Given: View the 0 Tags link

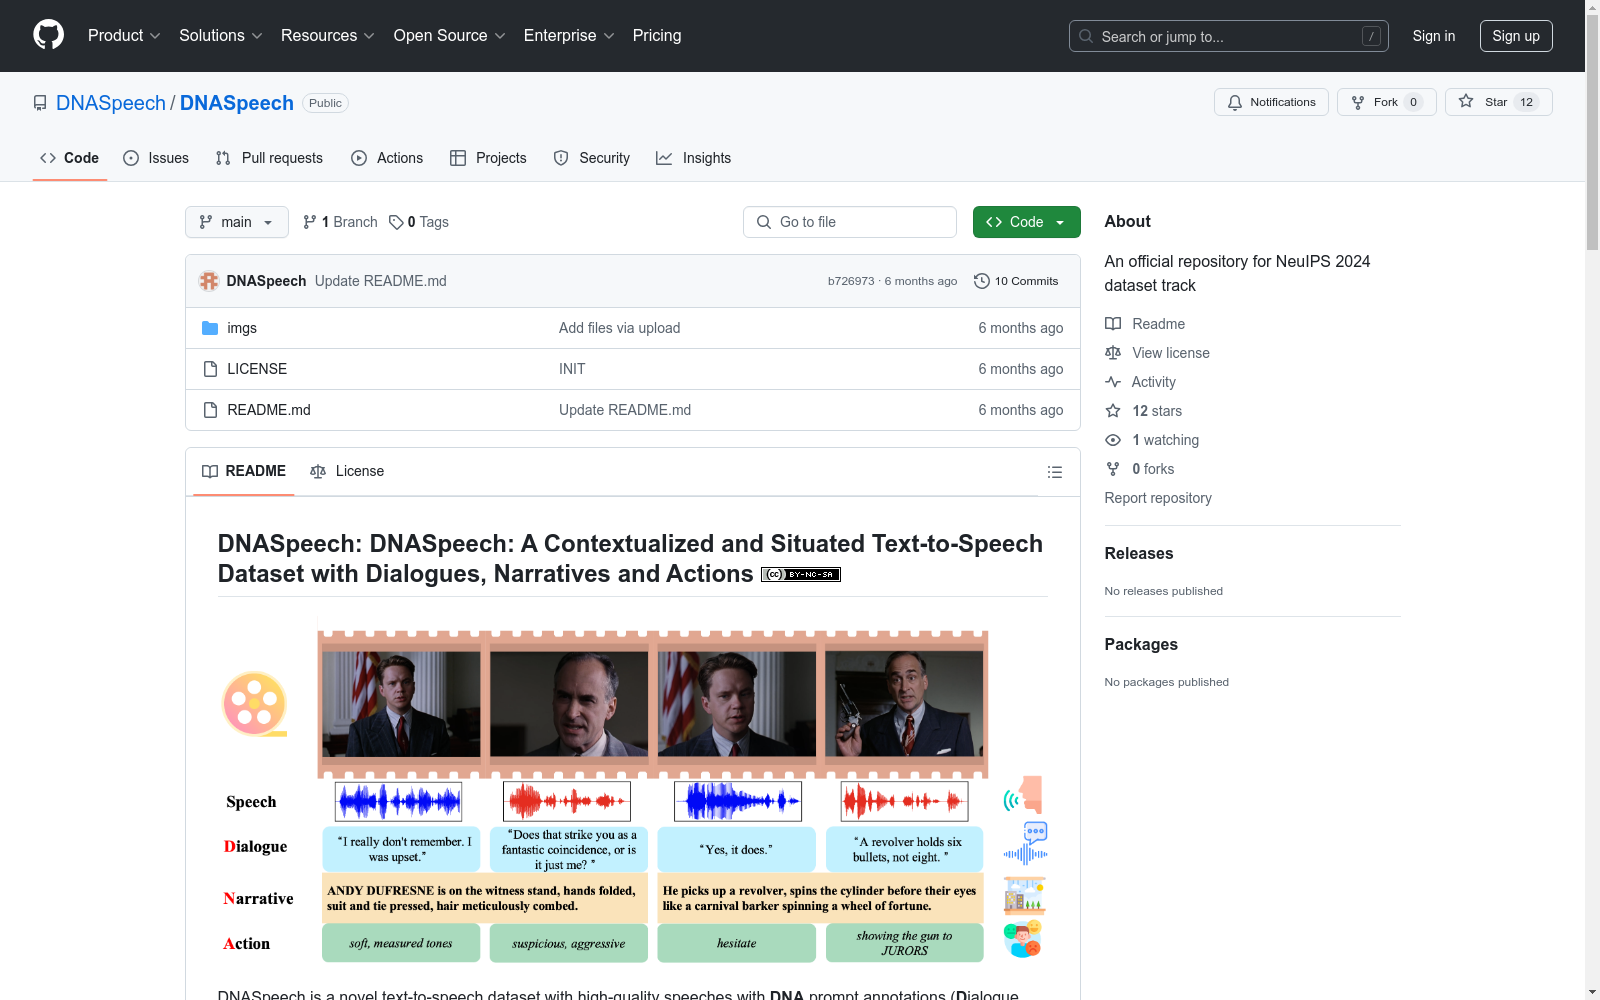Looking at the screenshot, I should click(419, 222).
